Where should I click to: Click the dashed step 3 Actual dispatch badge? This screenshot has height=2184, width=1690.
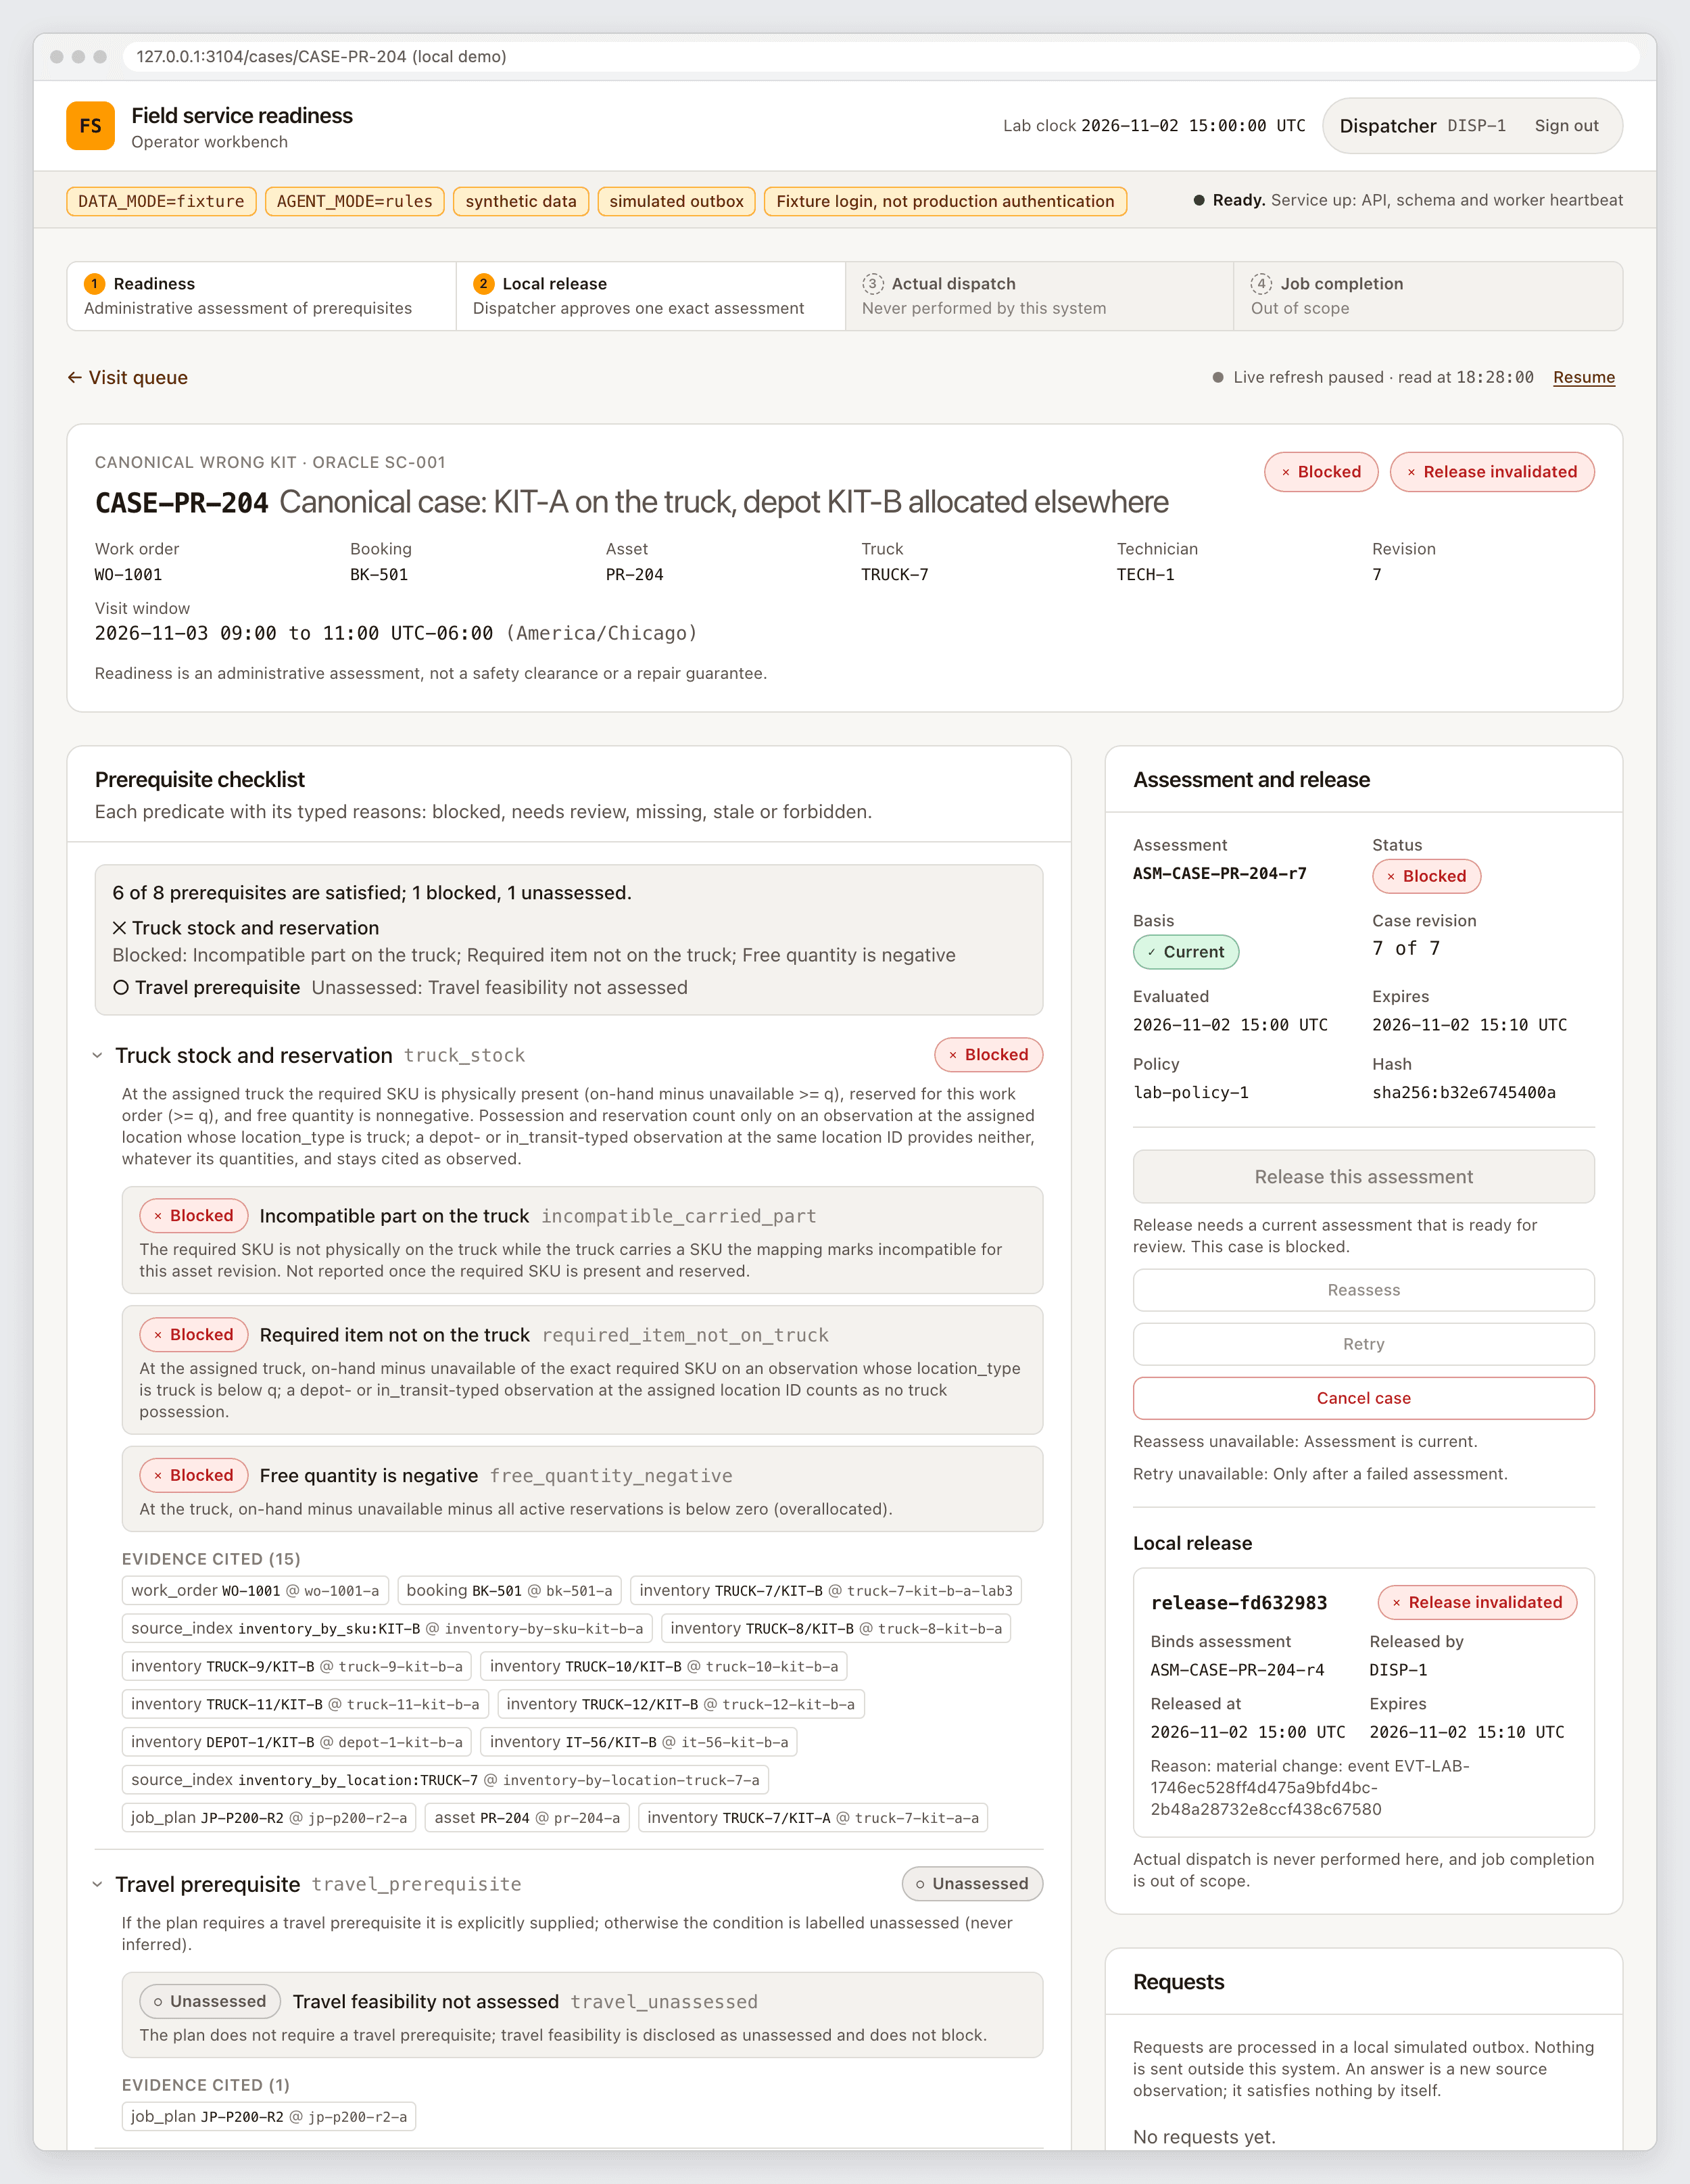coord(873,284)
